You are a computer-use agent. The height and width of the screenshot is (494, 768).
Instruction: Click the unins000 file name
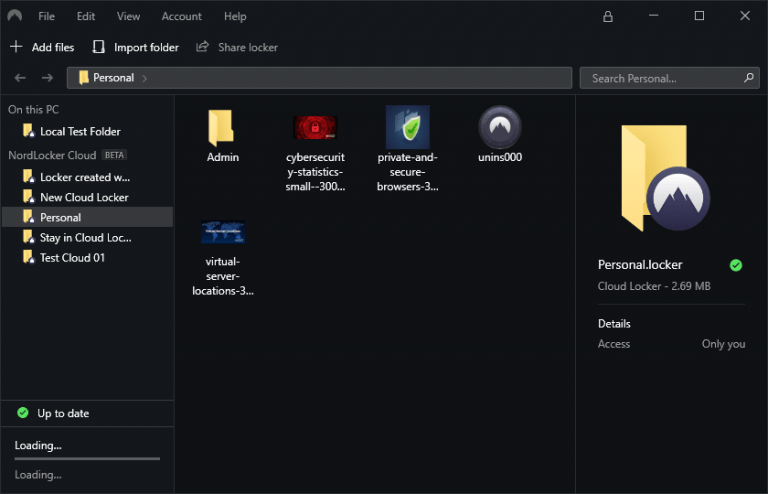click(500, 157)
